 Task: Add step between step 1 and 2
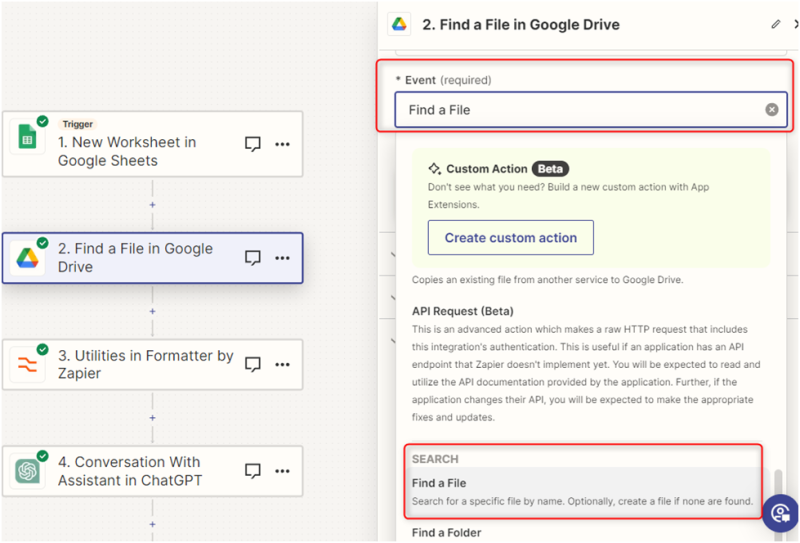152,204
